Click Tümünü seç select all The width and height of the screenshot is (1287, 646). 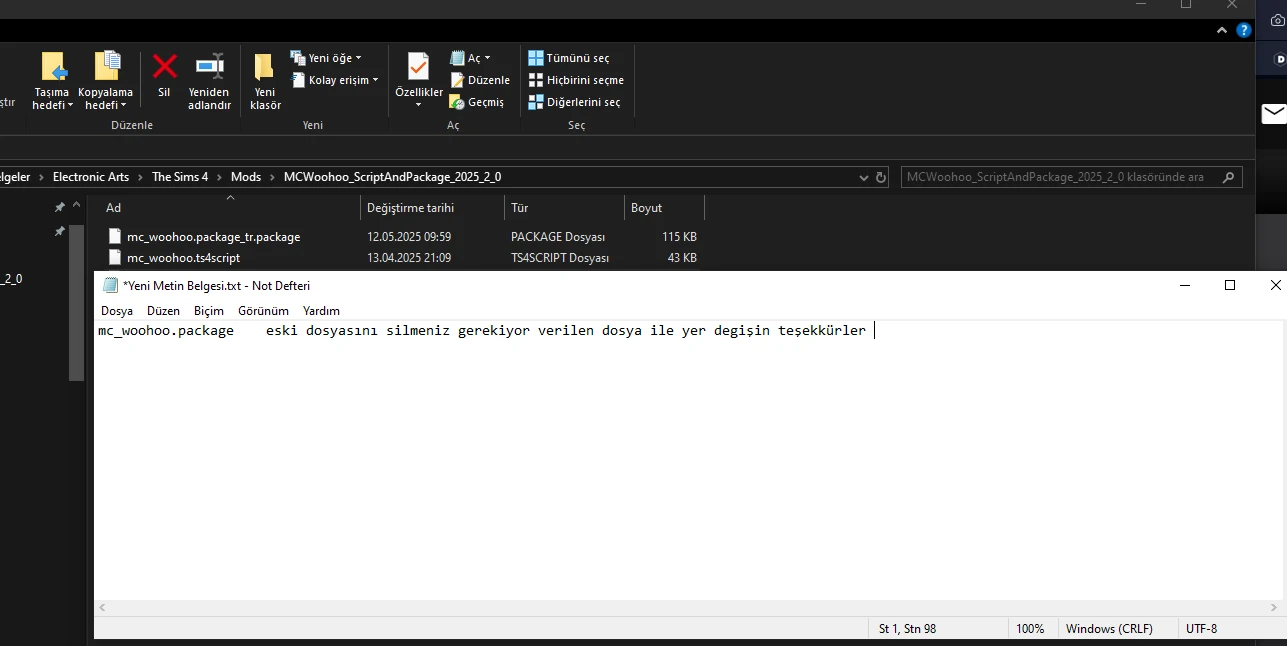point(569,58)
